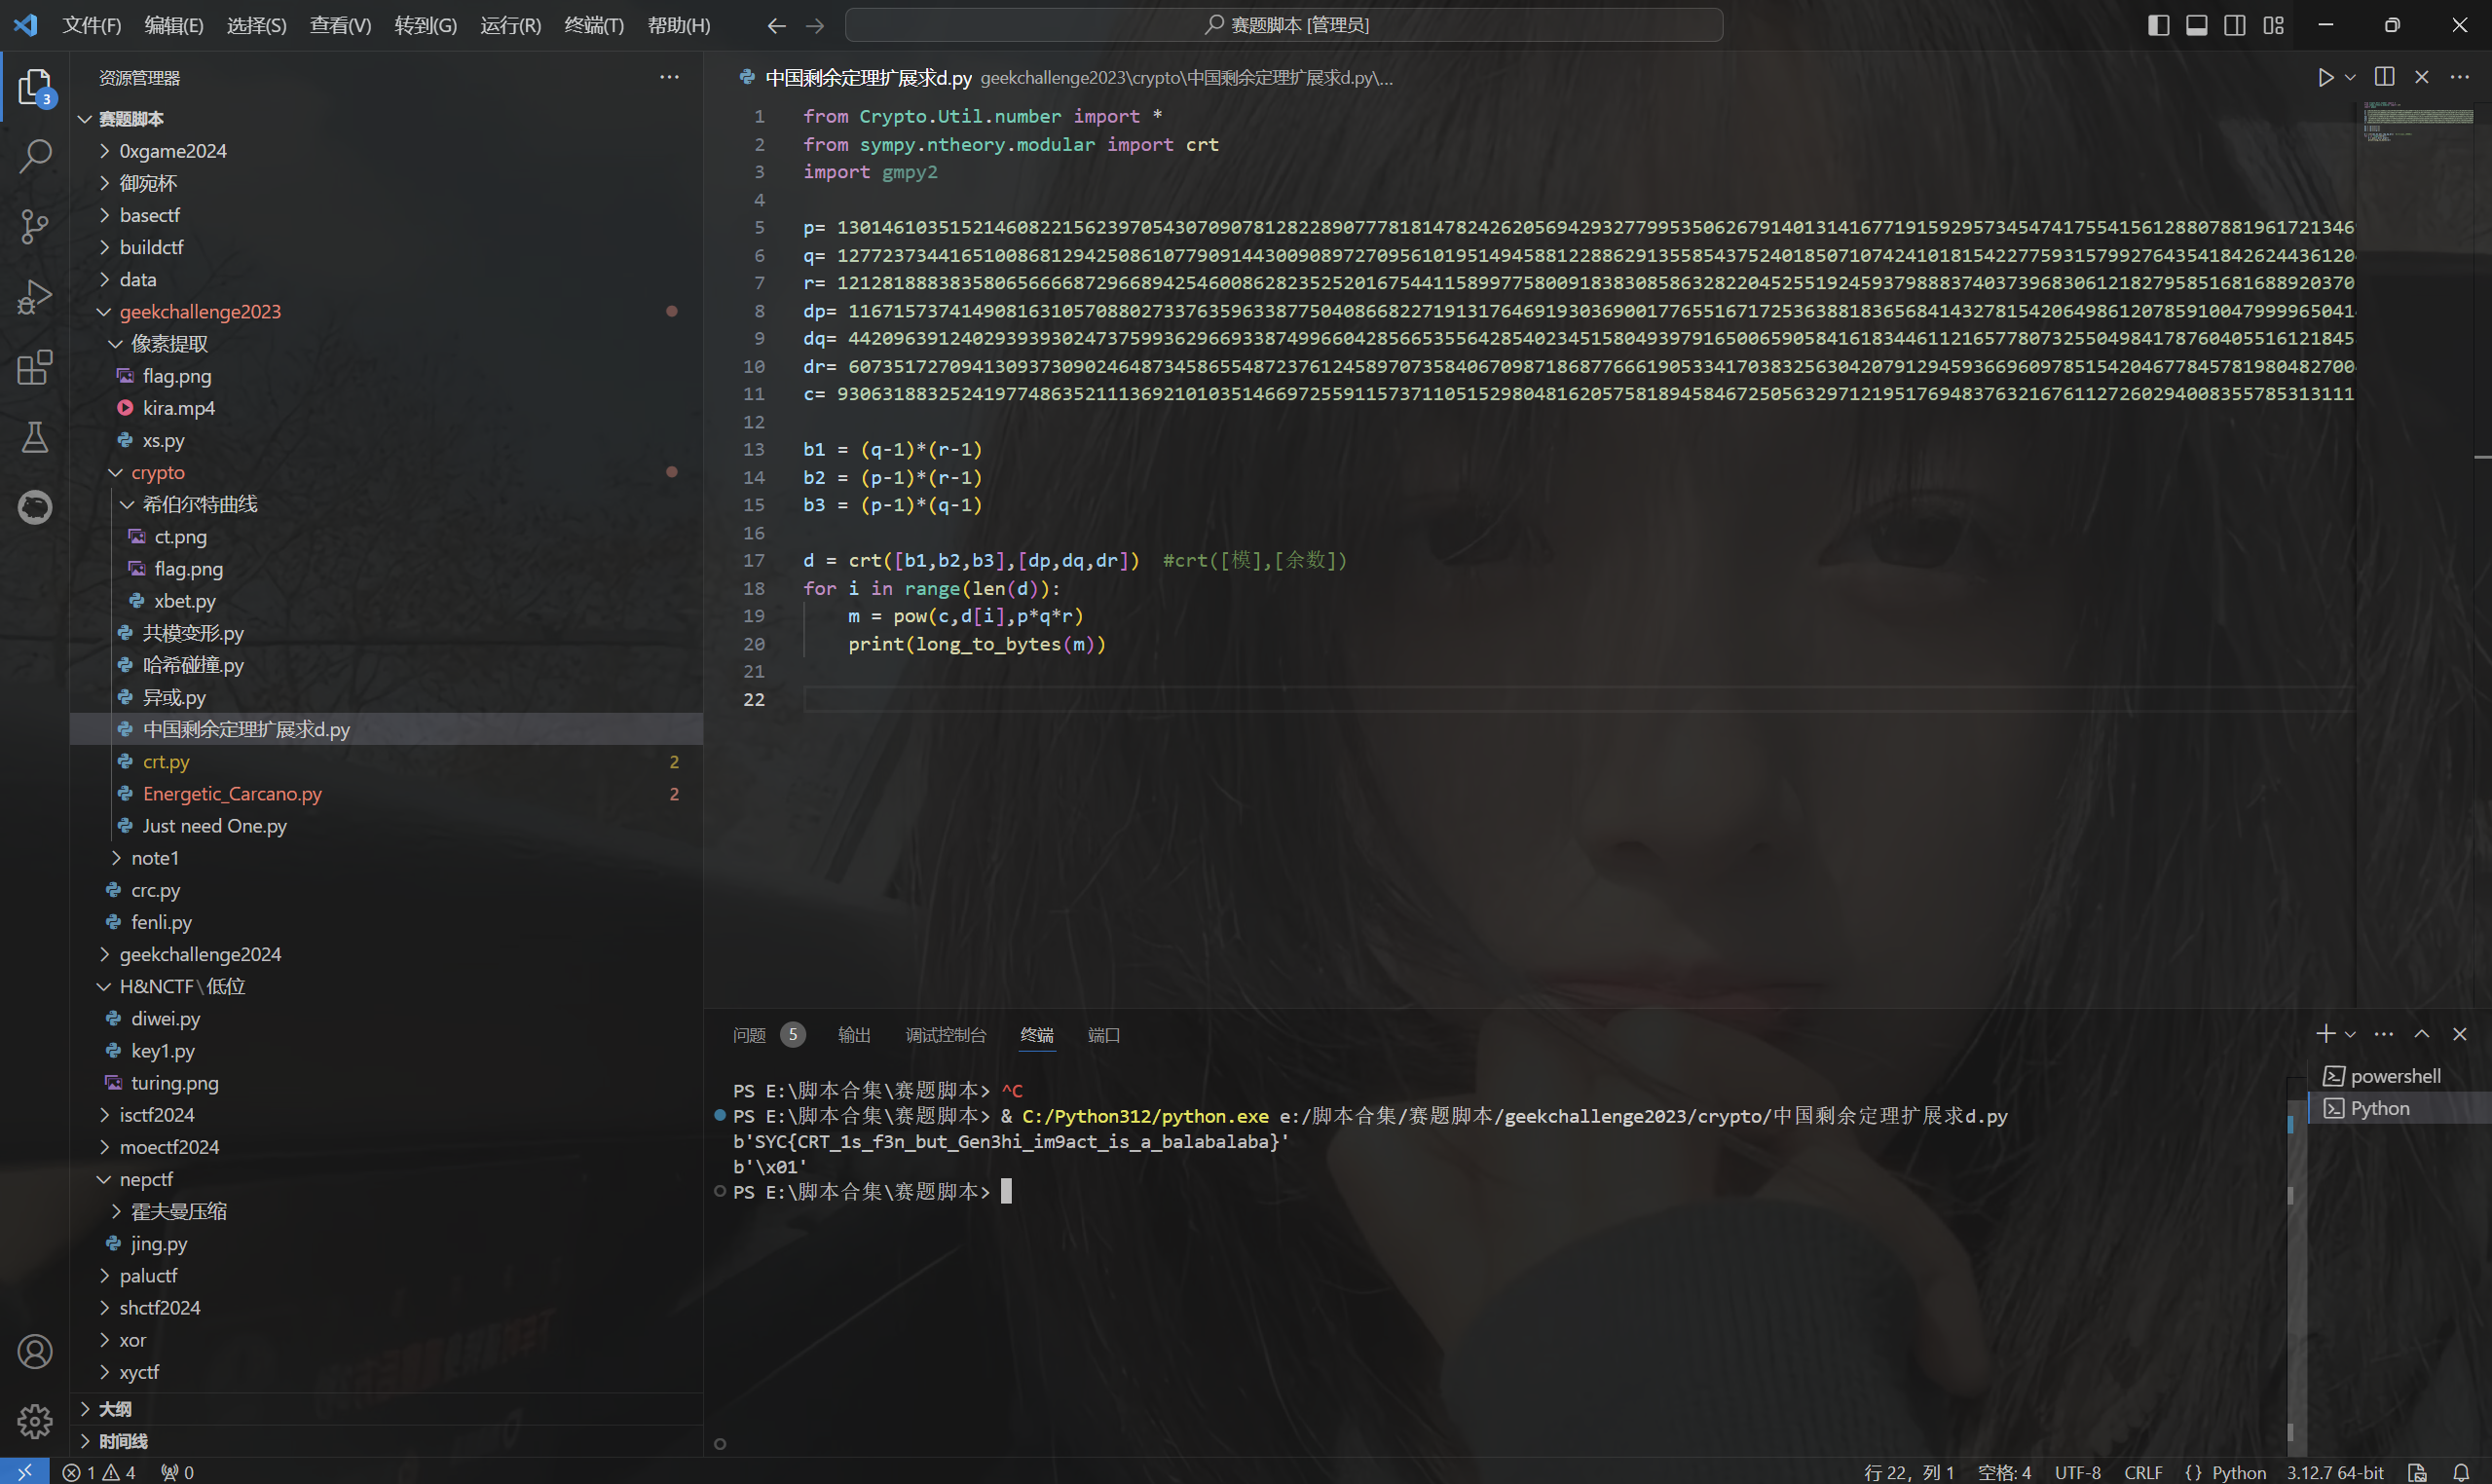Go forward using the navigation arrow
The width and height of the screenshot is (2492, 1484).
click(815, 25)
